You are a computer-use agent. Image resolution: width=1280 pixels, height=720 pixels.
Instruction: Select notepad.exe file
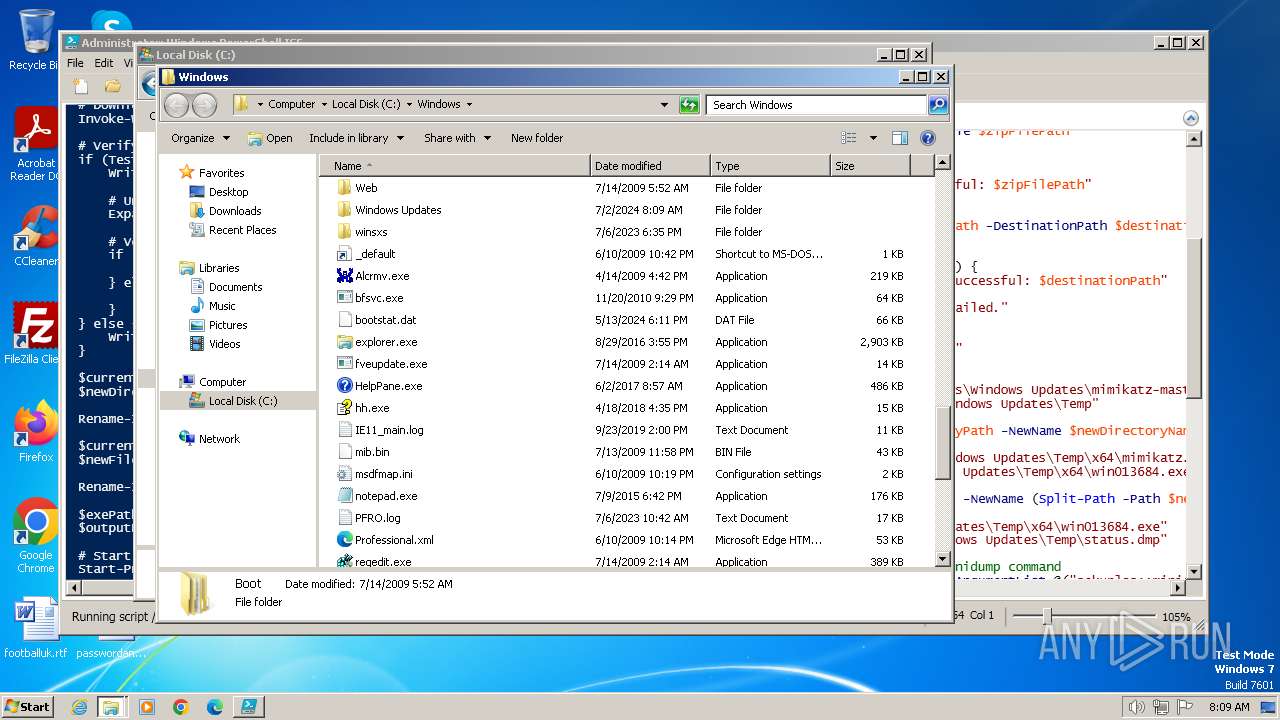coord(377,496)
